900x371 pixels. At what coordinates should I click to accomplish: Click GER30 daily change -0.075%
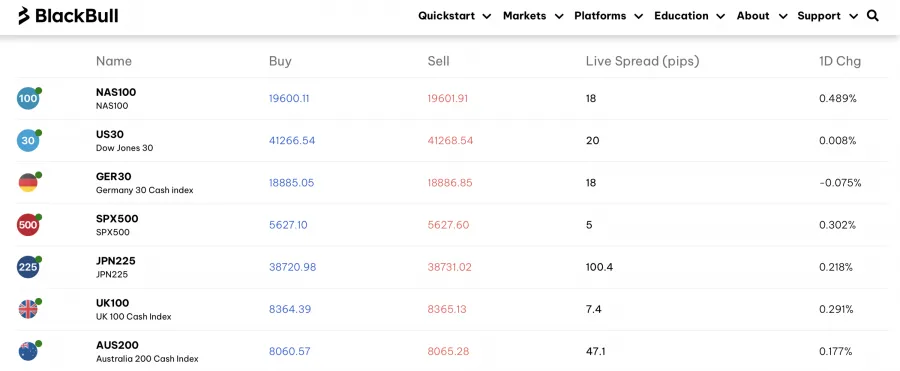coord(840,183)
